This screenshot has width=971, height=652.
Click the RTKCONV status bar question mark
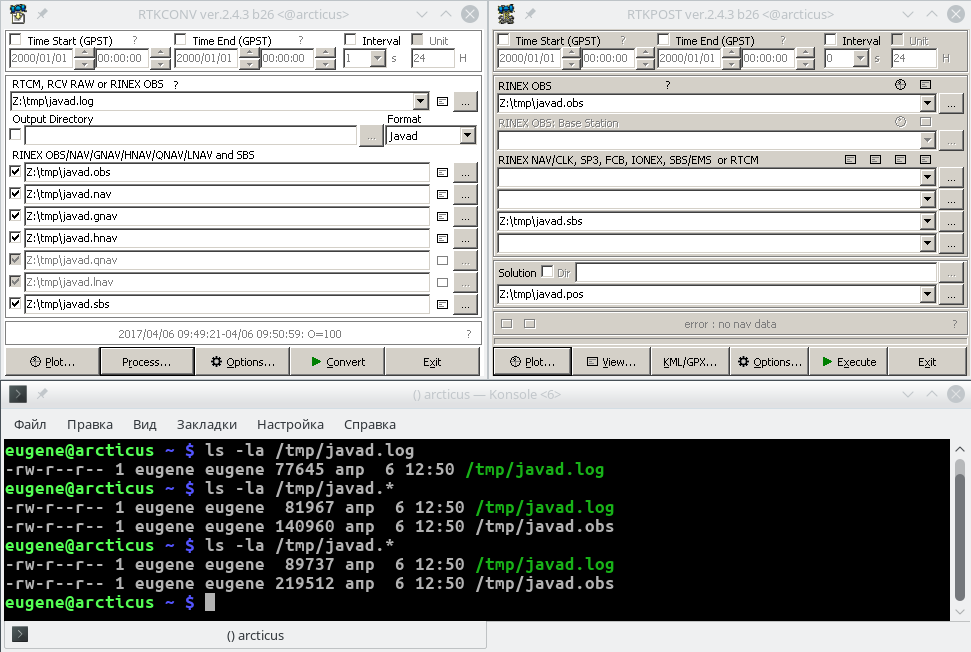(468, 334)
